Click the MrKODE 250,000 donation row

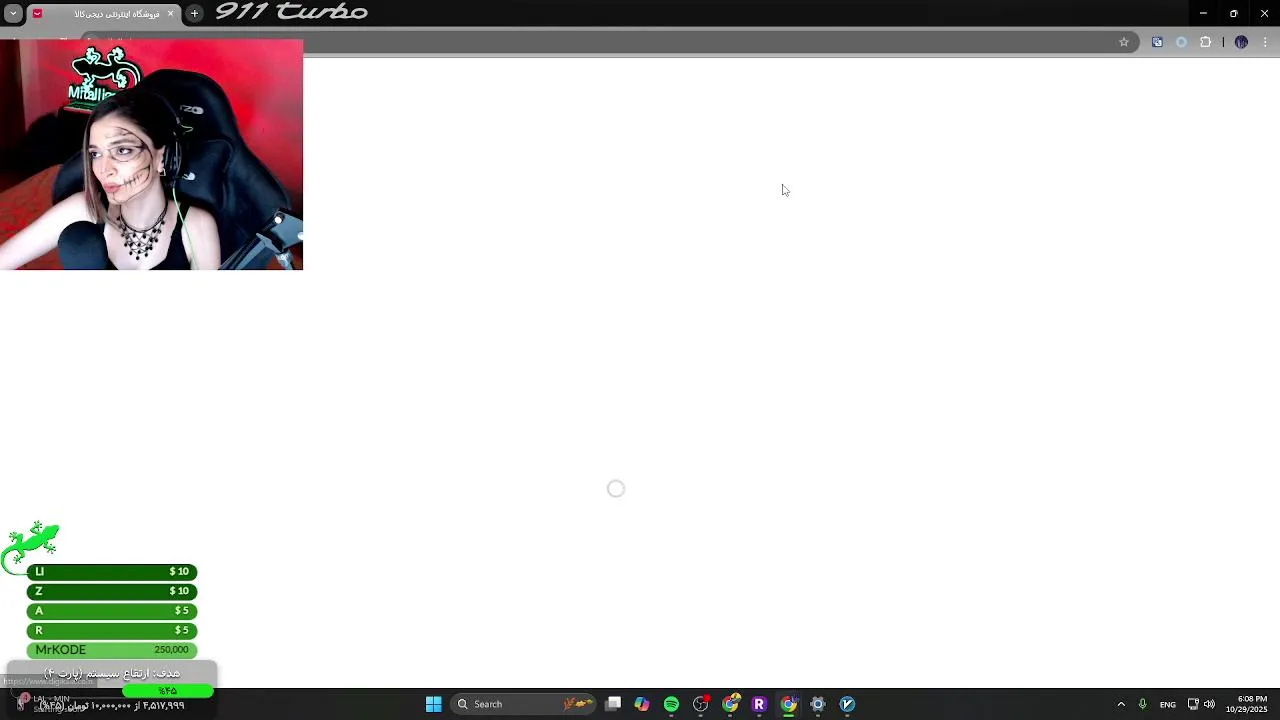pyautogui.click(x=111, y=650)
